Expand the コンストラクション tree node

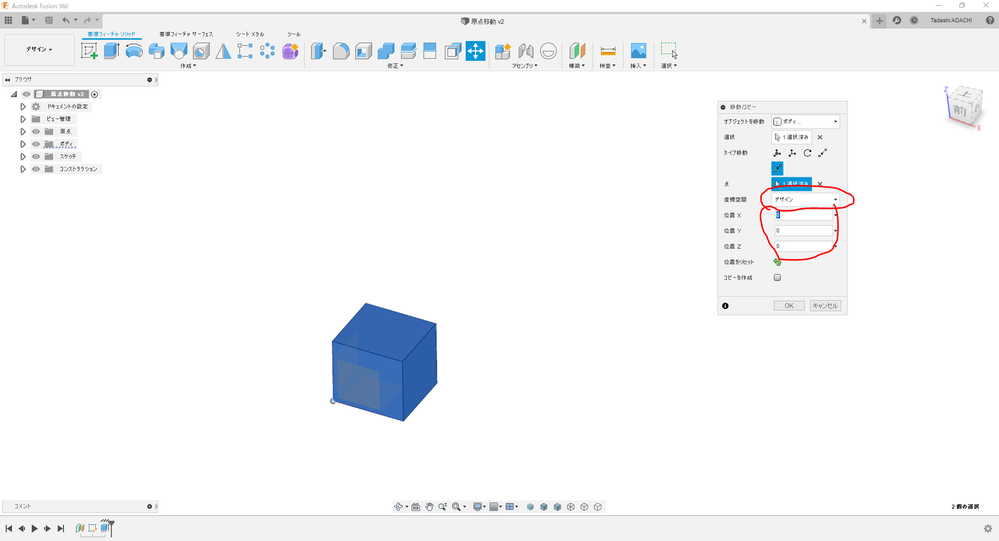(x=23, y=169)
